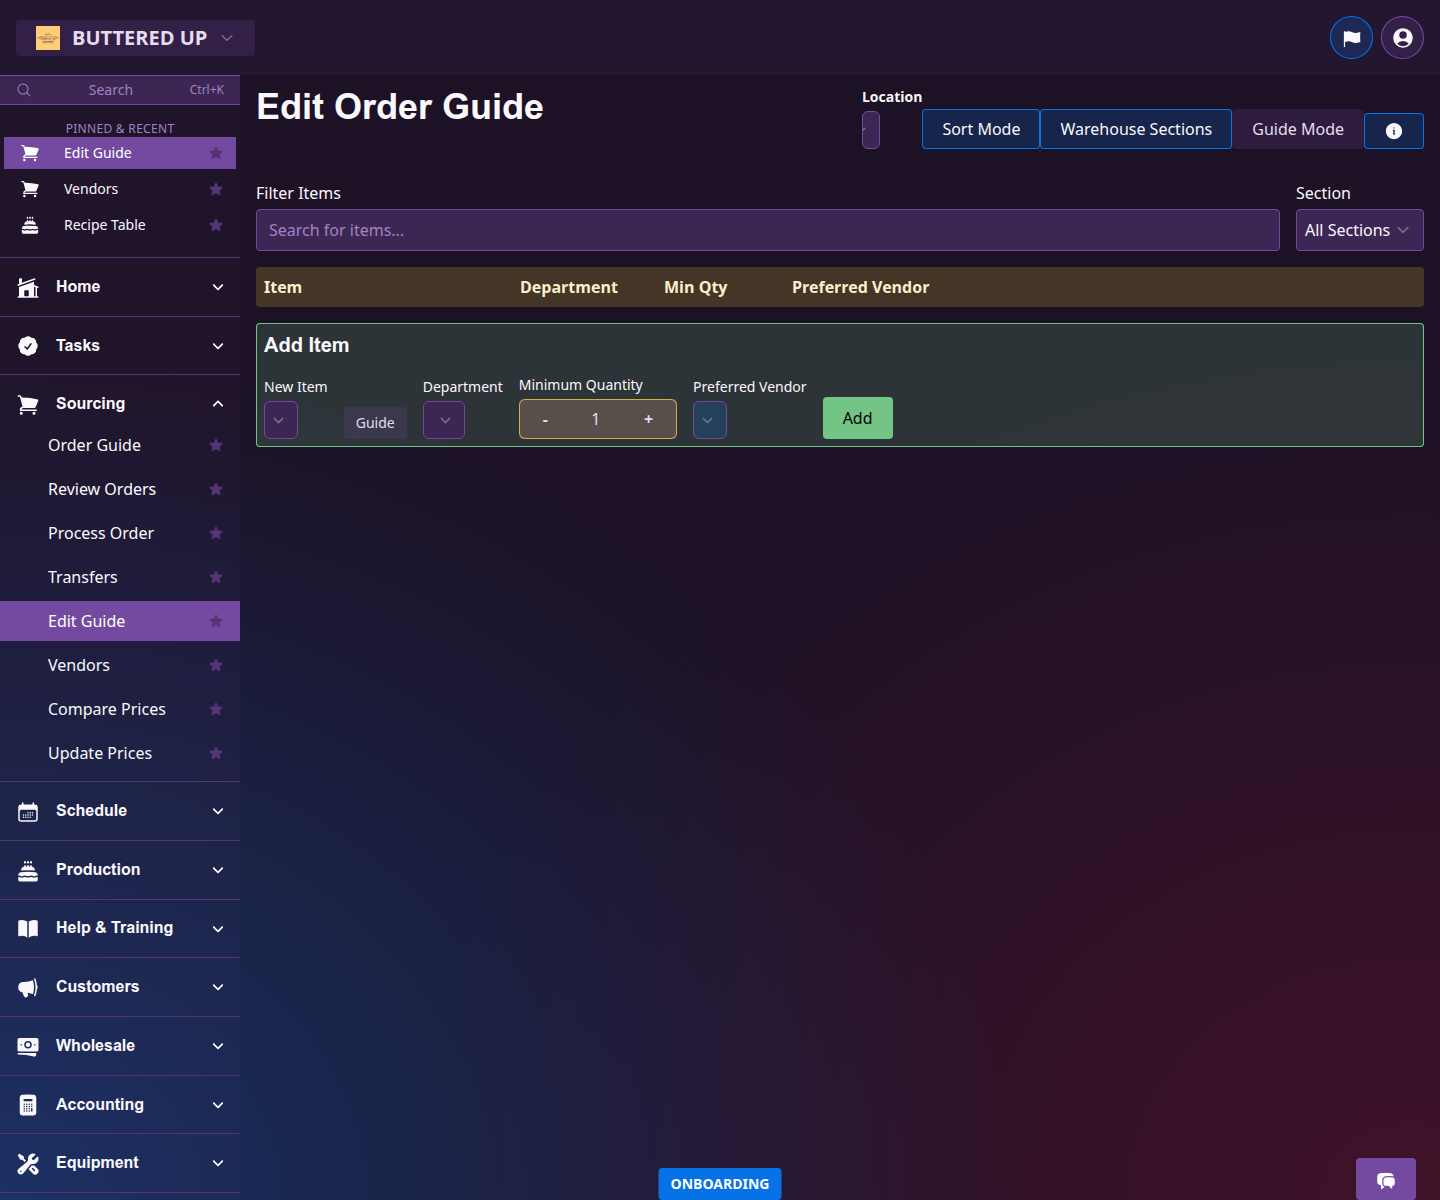Open the chat bubble in bottom corner
Viewport: 1440px width, 1200px height.
click(1385, 1182)
